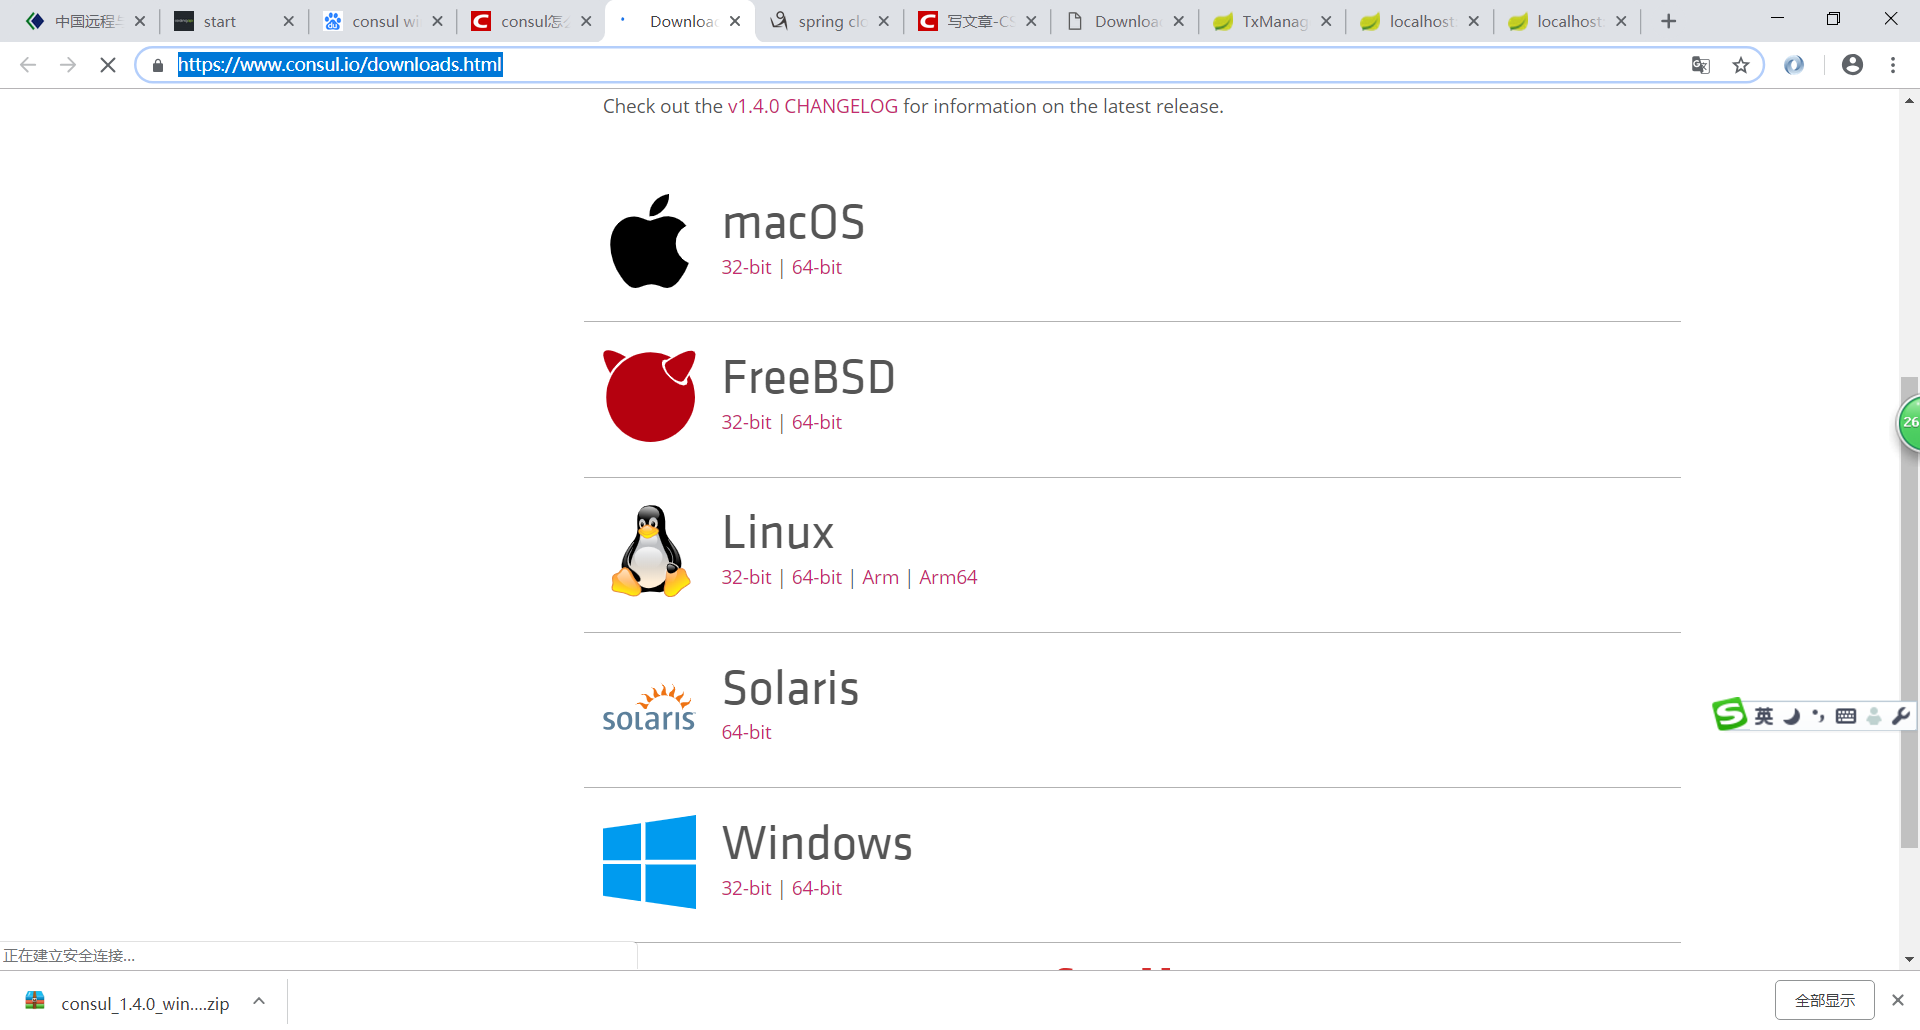The image size is (1920, 1030).
Task: Download FreeBSD 64-bit build
Action: click(816, 422)
